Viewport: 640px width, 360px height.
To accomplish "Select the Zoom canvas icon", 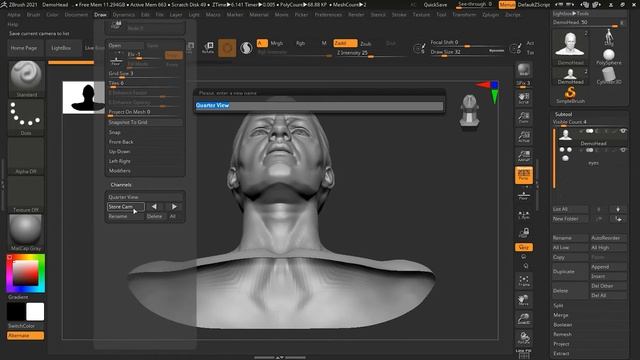I will coord(524,118).
